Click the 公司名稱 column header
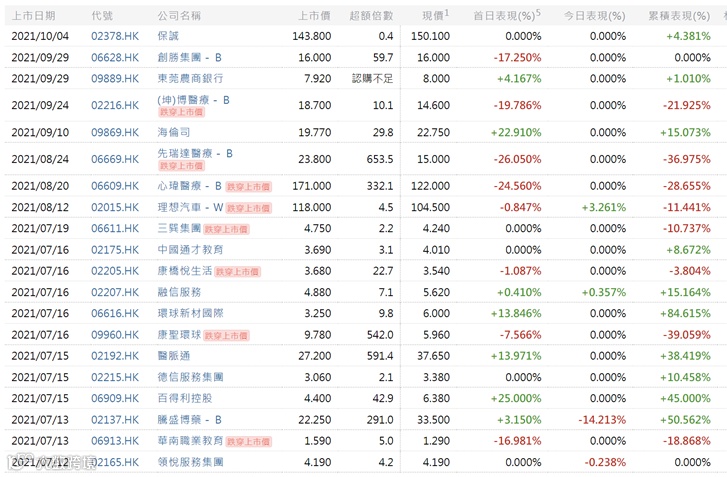This screenshot has width=727, height=477. click(x=179, y=16)
